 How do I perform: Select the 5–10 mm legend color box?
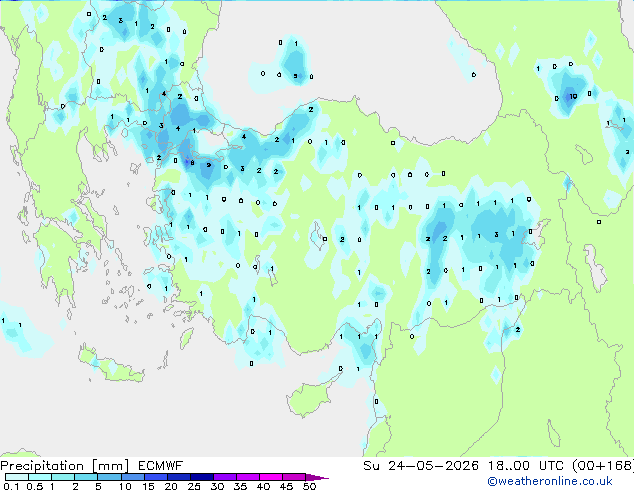coord(109,477)
